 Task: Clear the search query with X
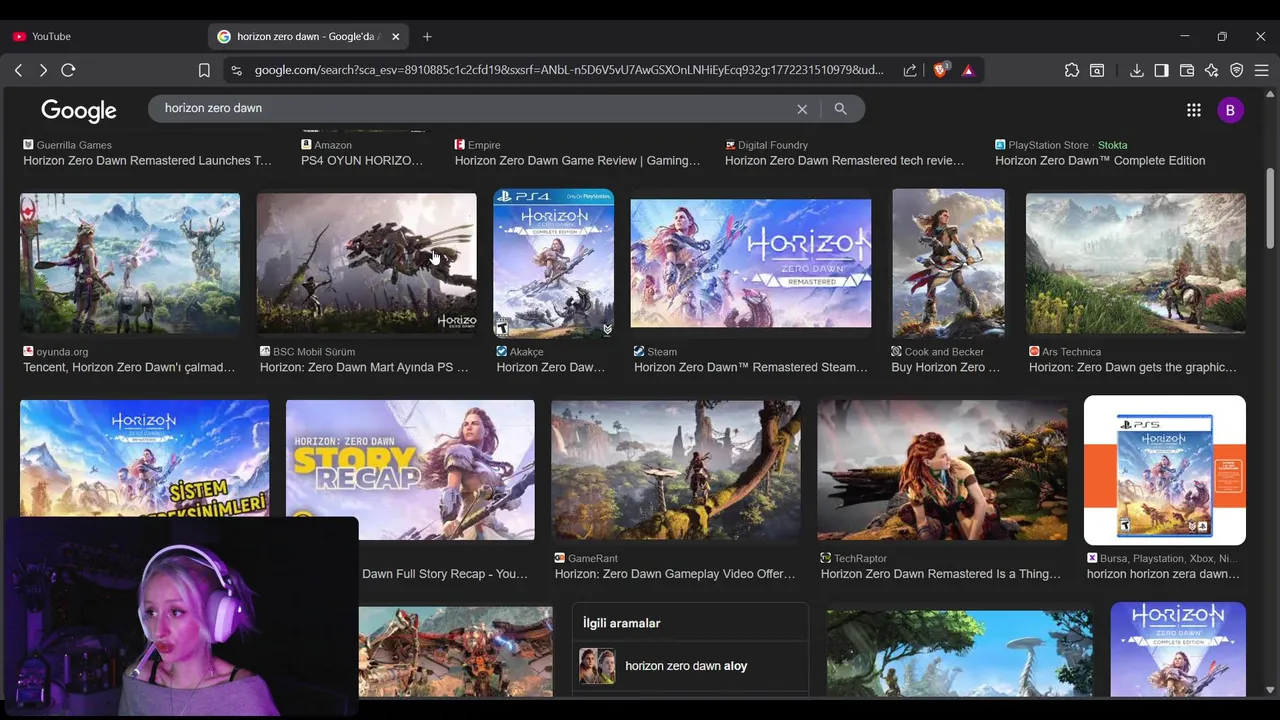click(802, 109)
